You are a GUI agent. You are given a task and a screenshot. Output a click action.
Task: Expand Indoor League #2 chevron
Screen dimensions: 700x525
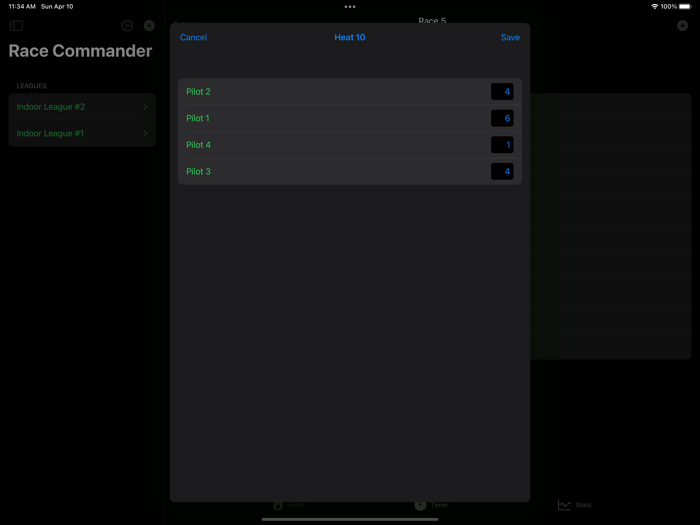(x=145, y=107)
